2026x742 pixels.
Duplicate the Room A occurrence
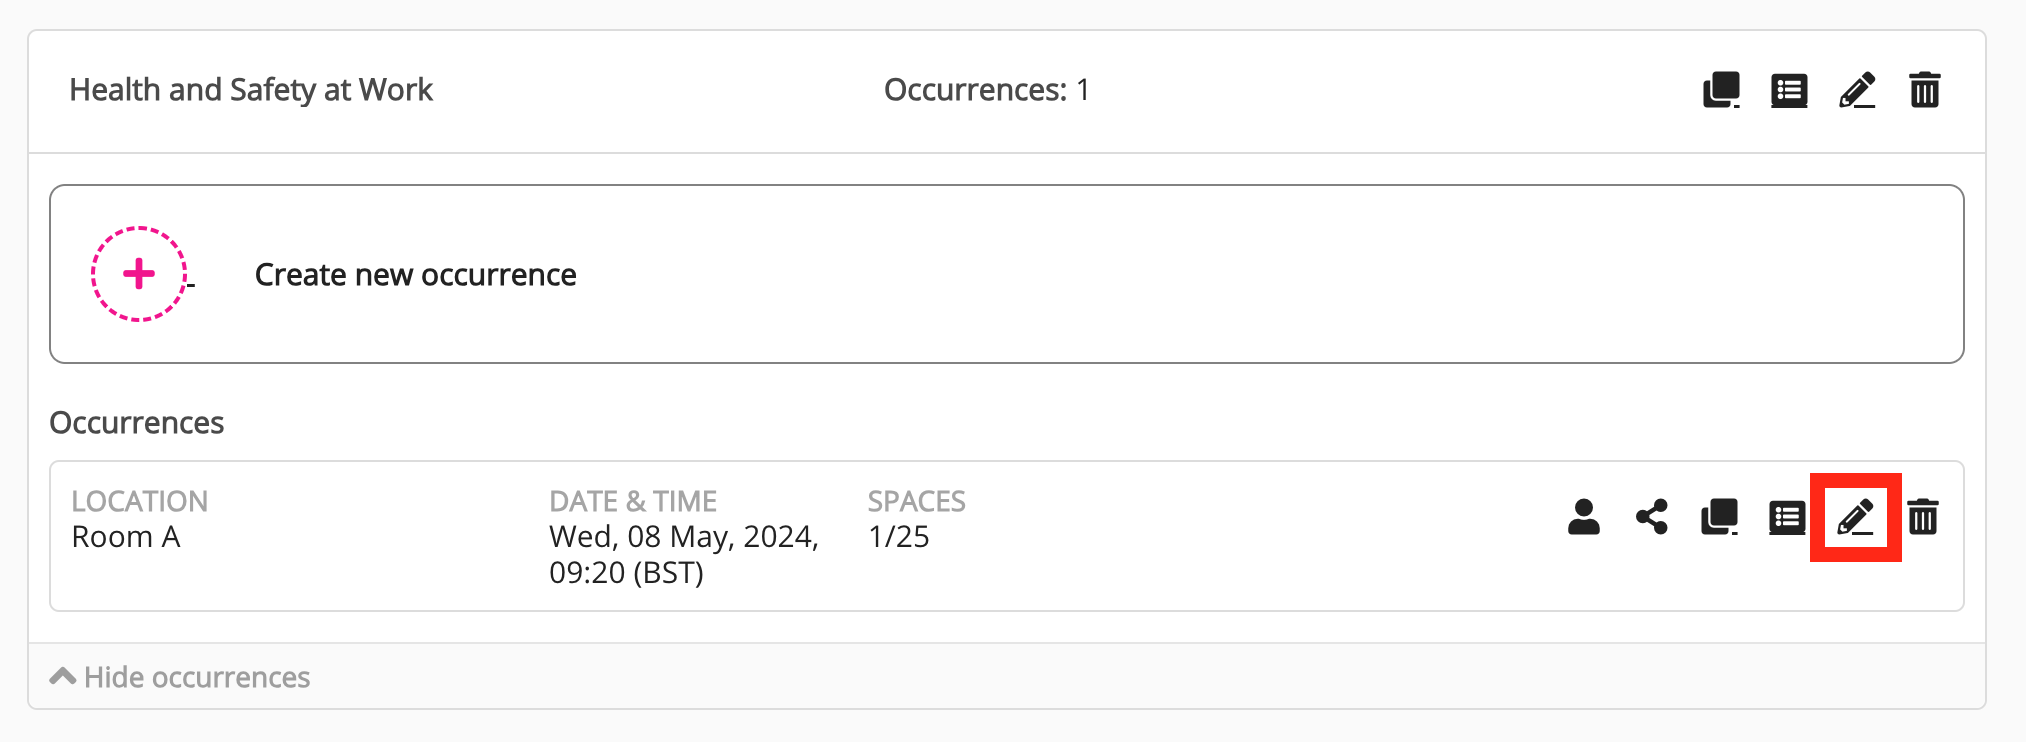(1719, 517)
